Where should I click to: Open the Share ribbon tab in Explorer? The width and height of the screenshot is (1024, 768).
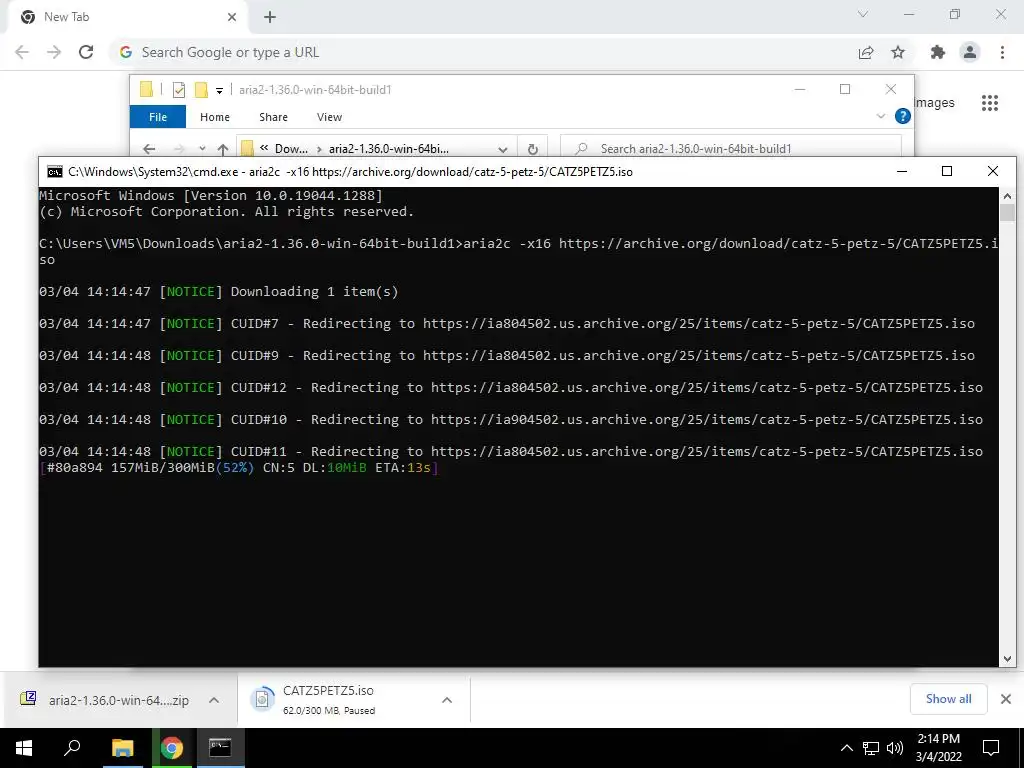(x=273, y=117)
